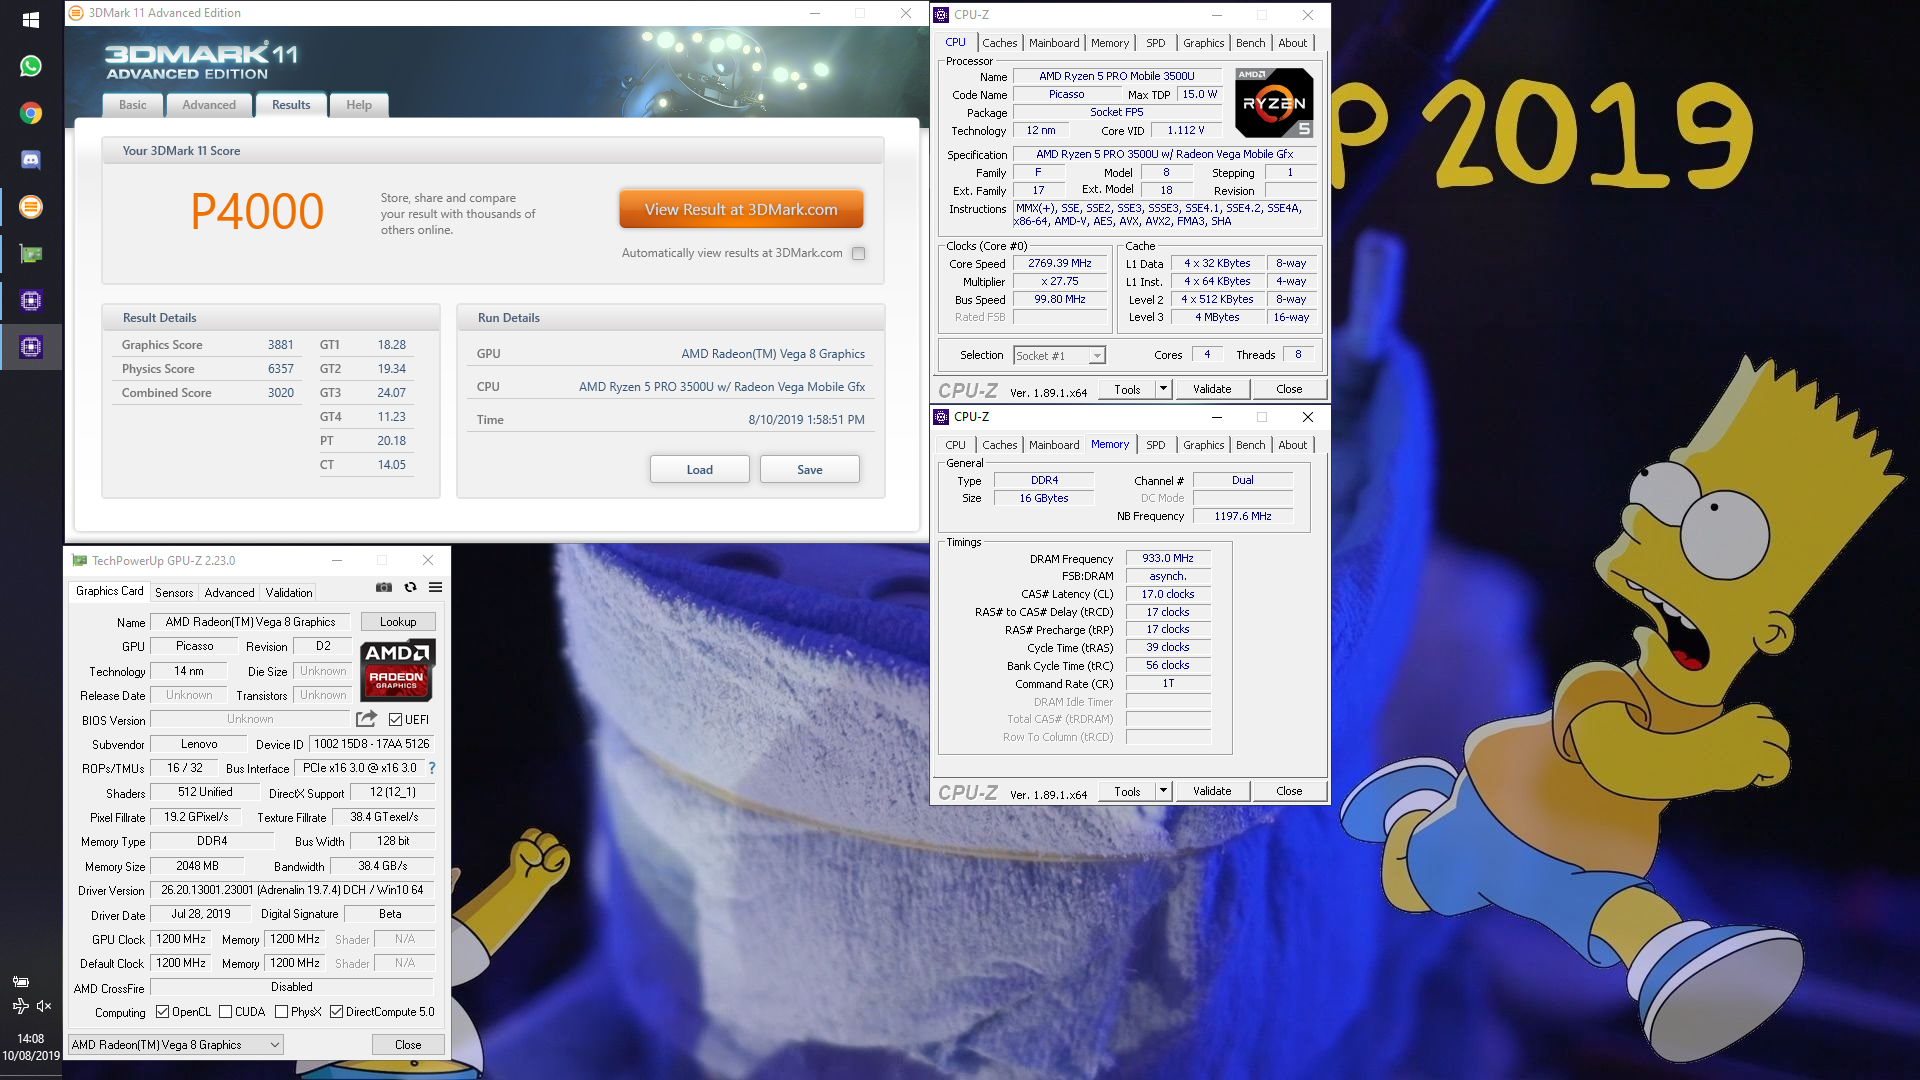The width and height of the screenshot is (1920, 1080).
Task: Open the Help tab in 3DMark
Action: (x=358, y=105)
